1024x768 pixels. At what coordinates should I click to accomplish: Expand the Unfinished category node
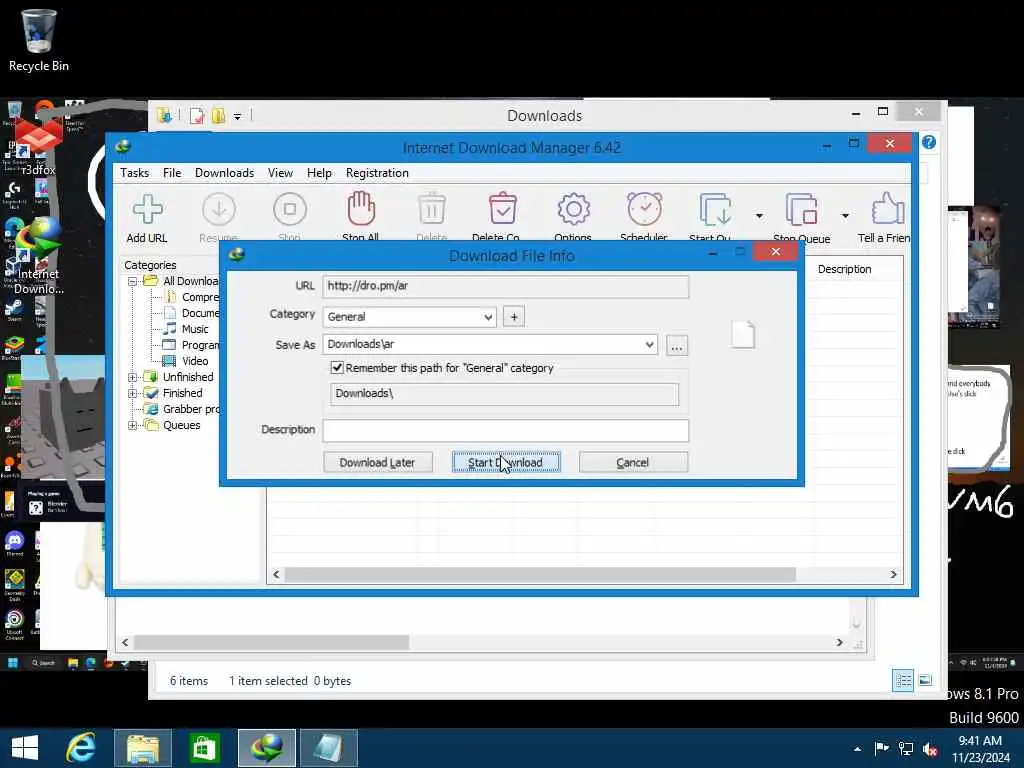coord(133,377)
